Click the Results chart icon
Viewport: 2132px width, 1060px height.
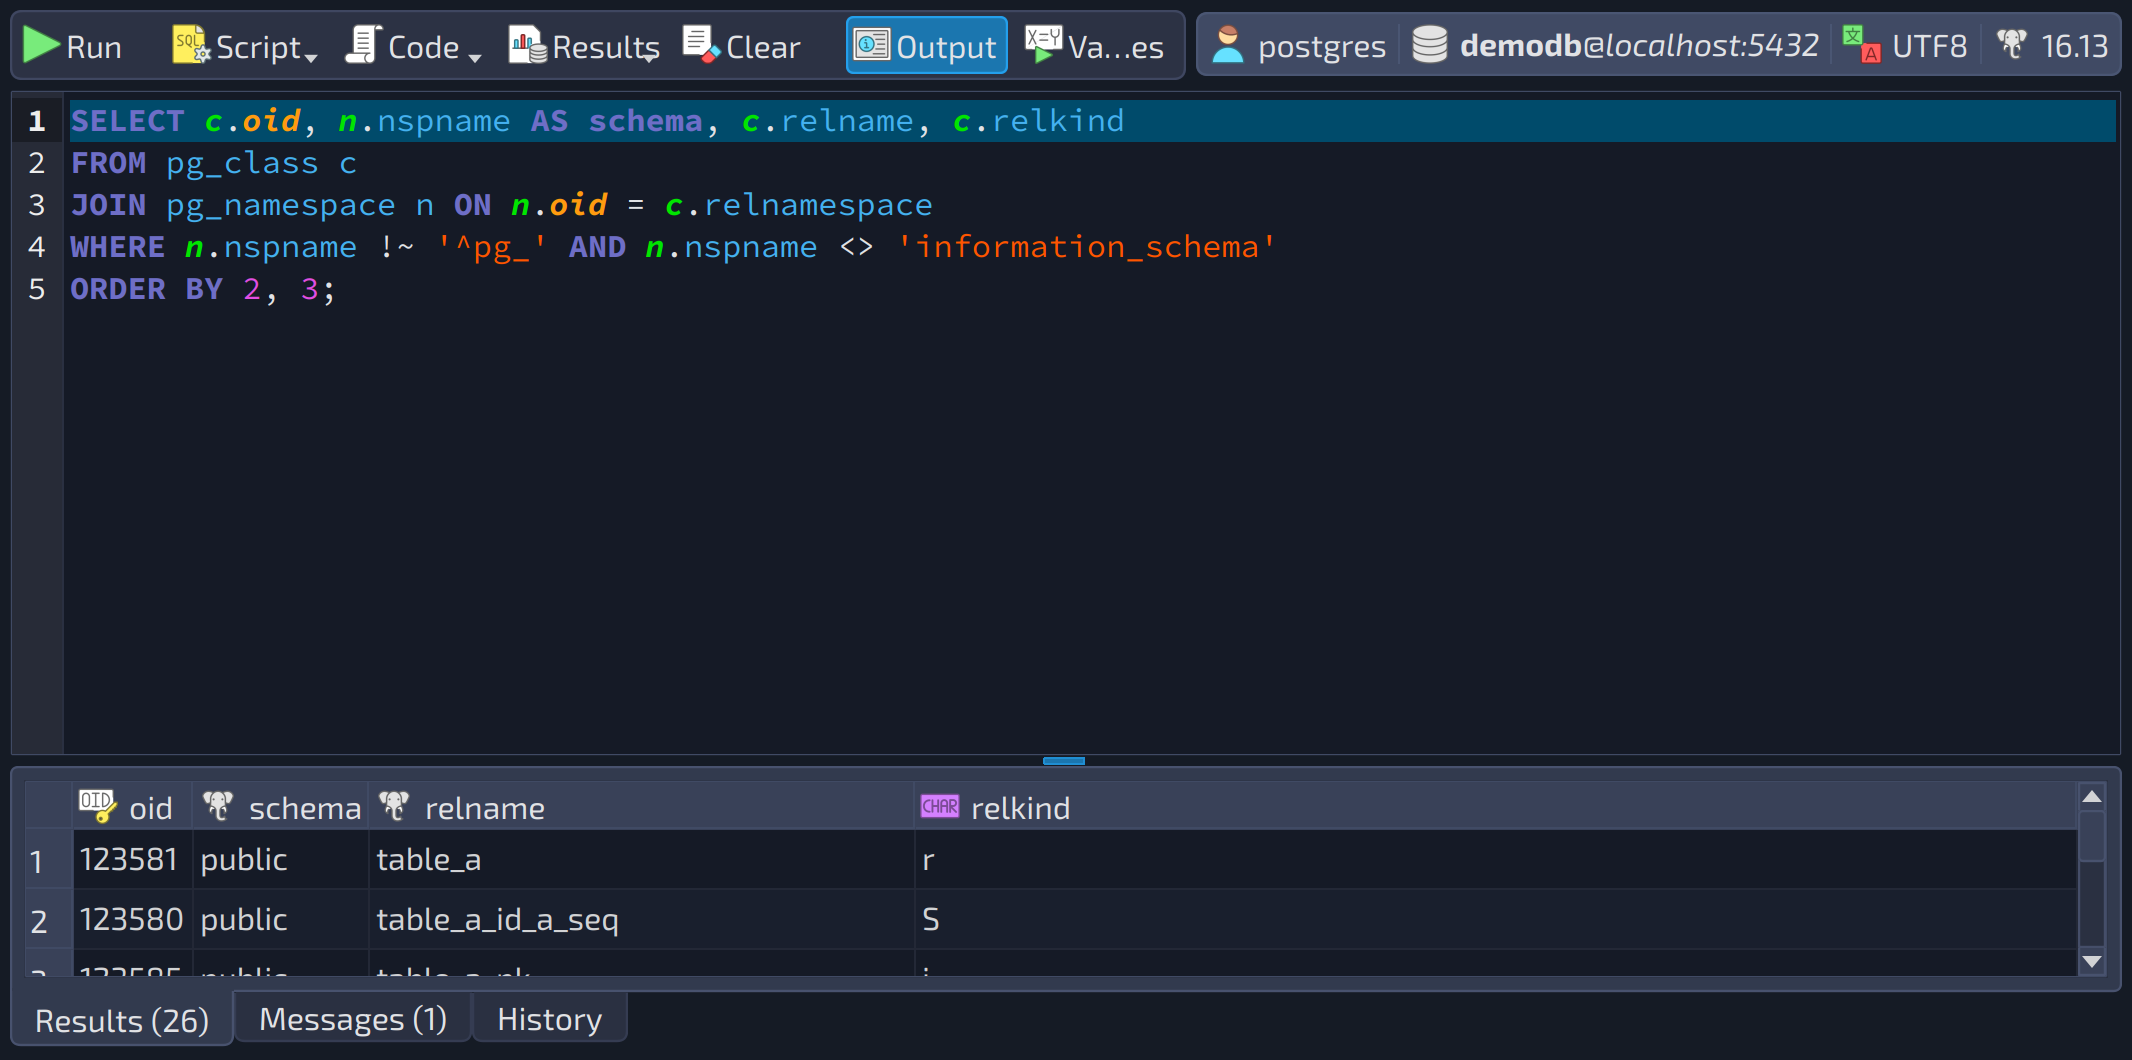point(527,45)
